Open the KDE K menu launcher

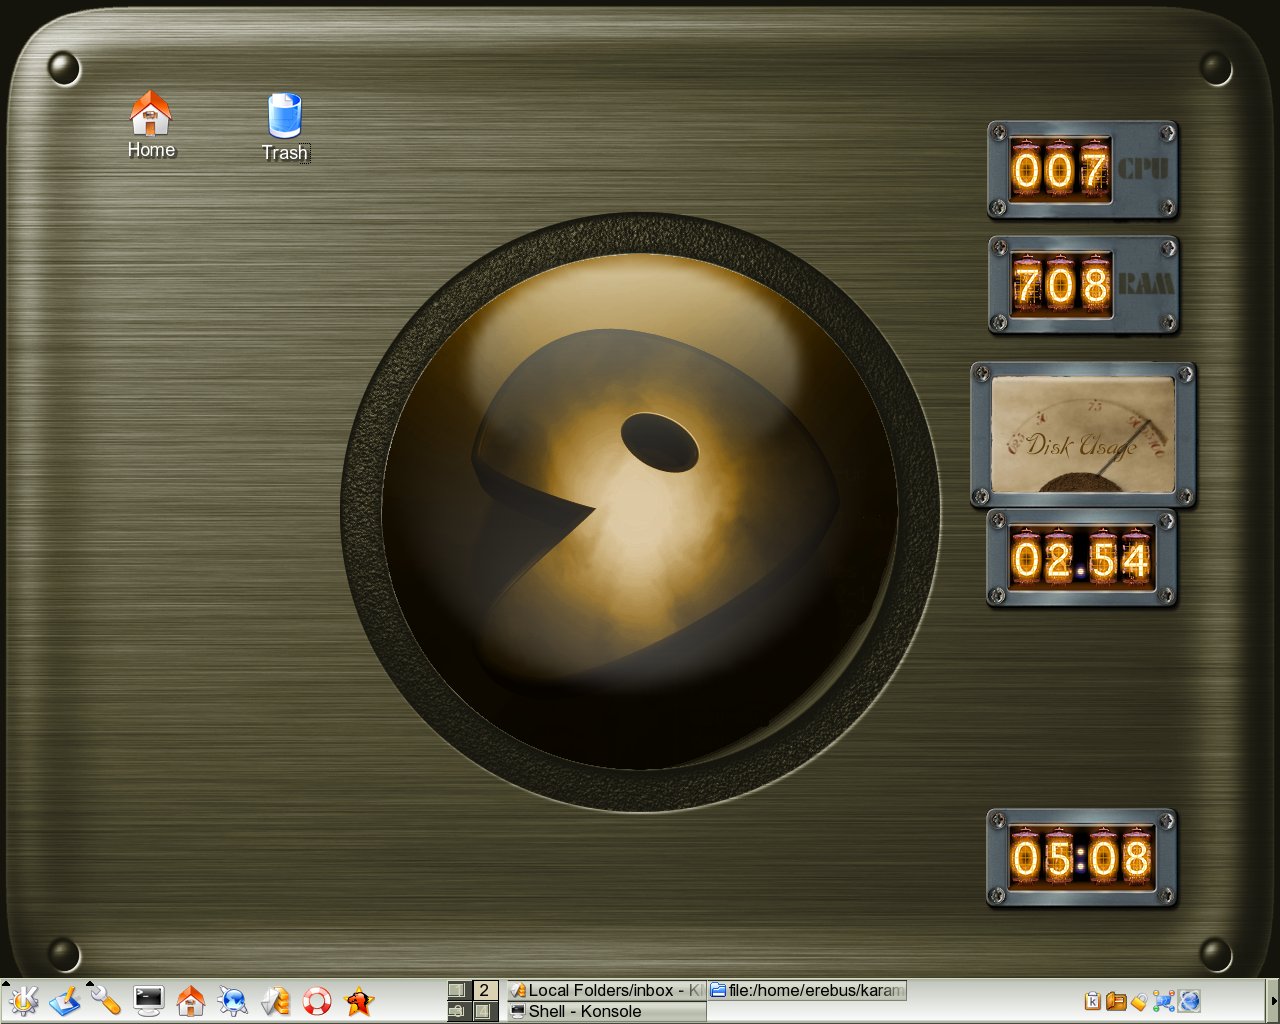pos(23,1000)
